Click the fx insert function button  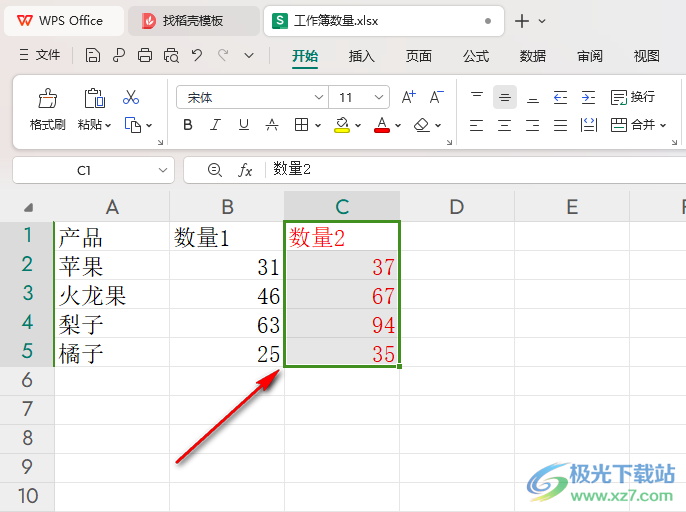tap(245, 170)
